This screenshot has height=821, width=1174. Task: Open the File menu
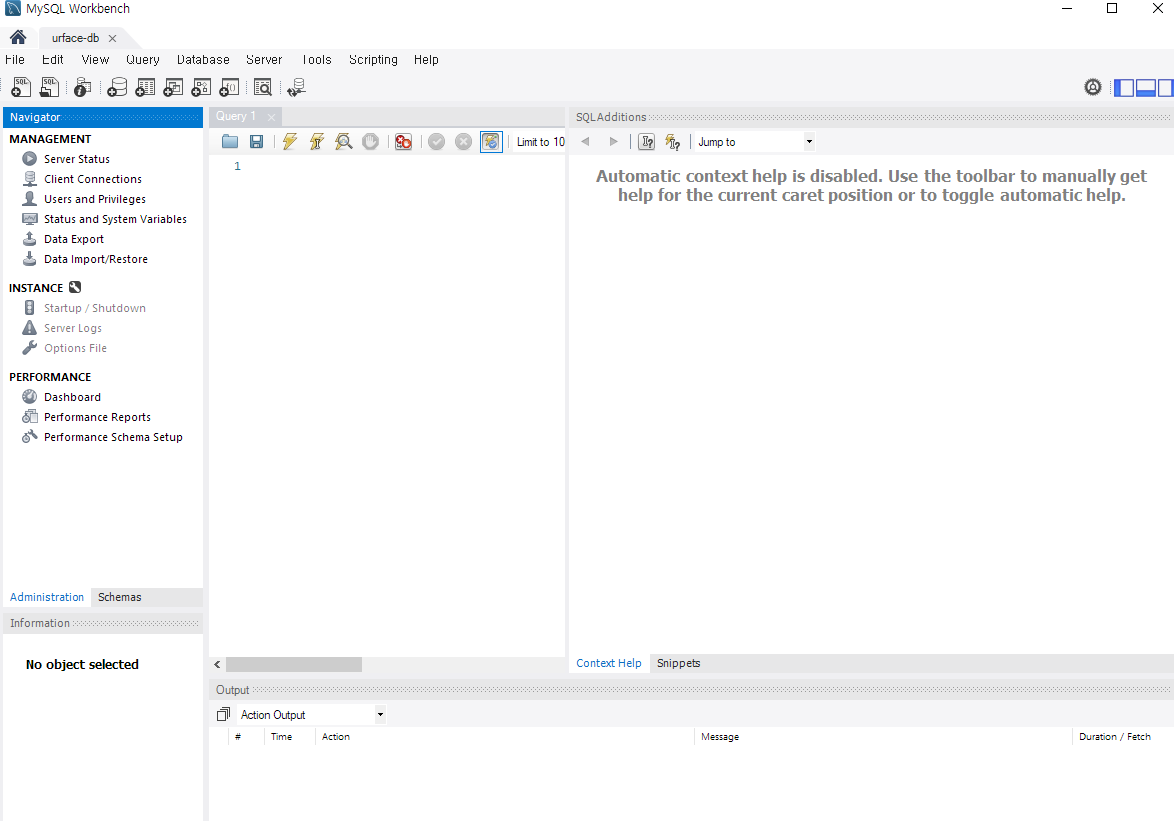point(15,60)
